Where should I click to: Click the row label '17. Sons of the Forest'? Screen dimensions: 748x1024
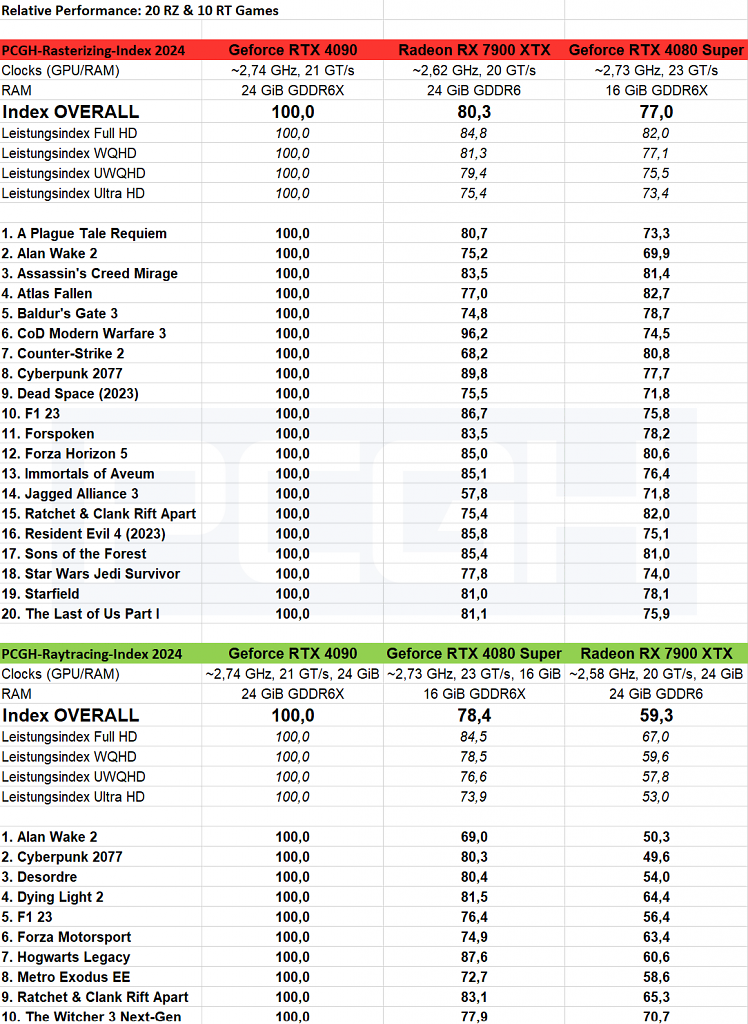(74, 554)
